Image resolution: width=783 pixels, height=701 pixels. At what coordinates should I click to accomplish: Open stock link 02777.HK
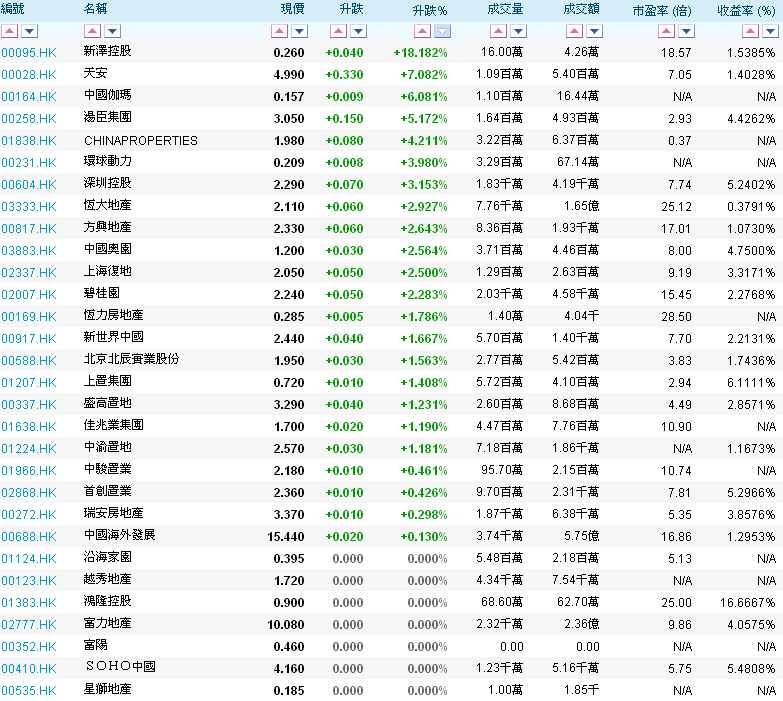pyautogui.click(x=29, y=624)
